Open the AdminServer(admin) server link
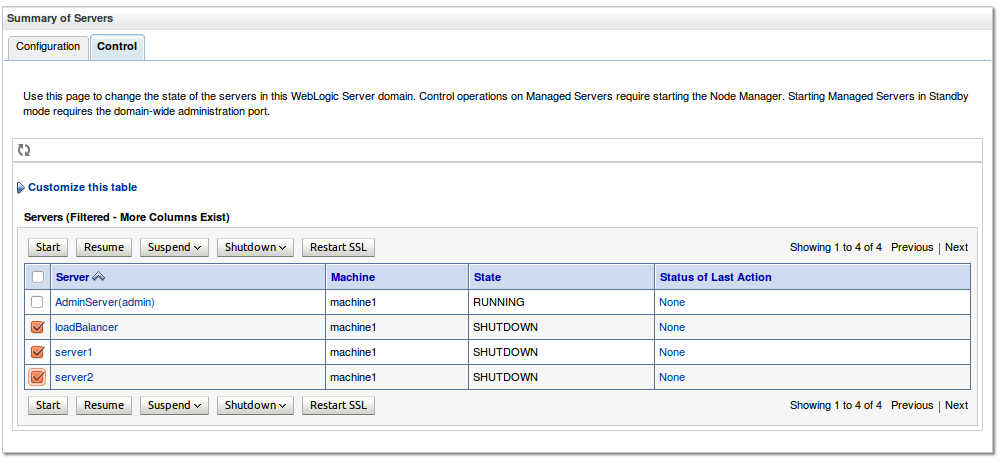1000x467 pixels. tap(105, 302)
